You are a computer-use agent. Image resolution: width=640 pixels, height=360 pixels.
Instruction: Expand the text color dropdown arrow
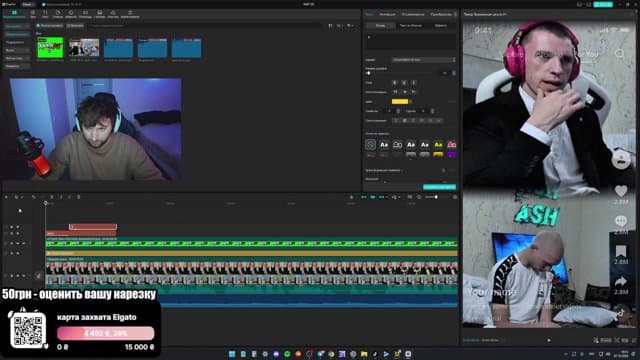[411, 101]
